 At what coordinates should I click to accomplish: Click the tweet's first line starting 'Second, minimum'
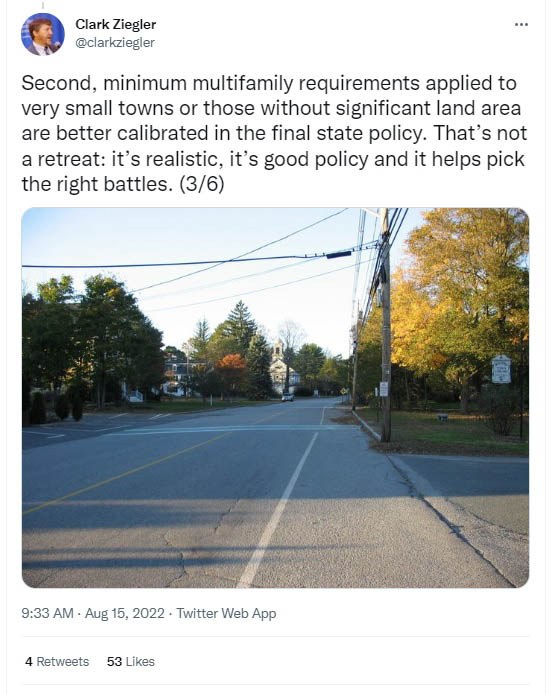point(269,83)
